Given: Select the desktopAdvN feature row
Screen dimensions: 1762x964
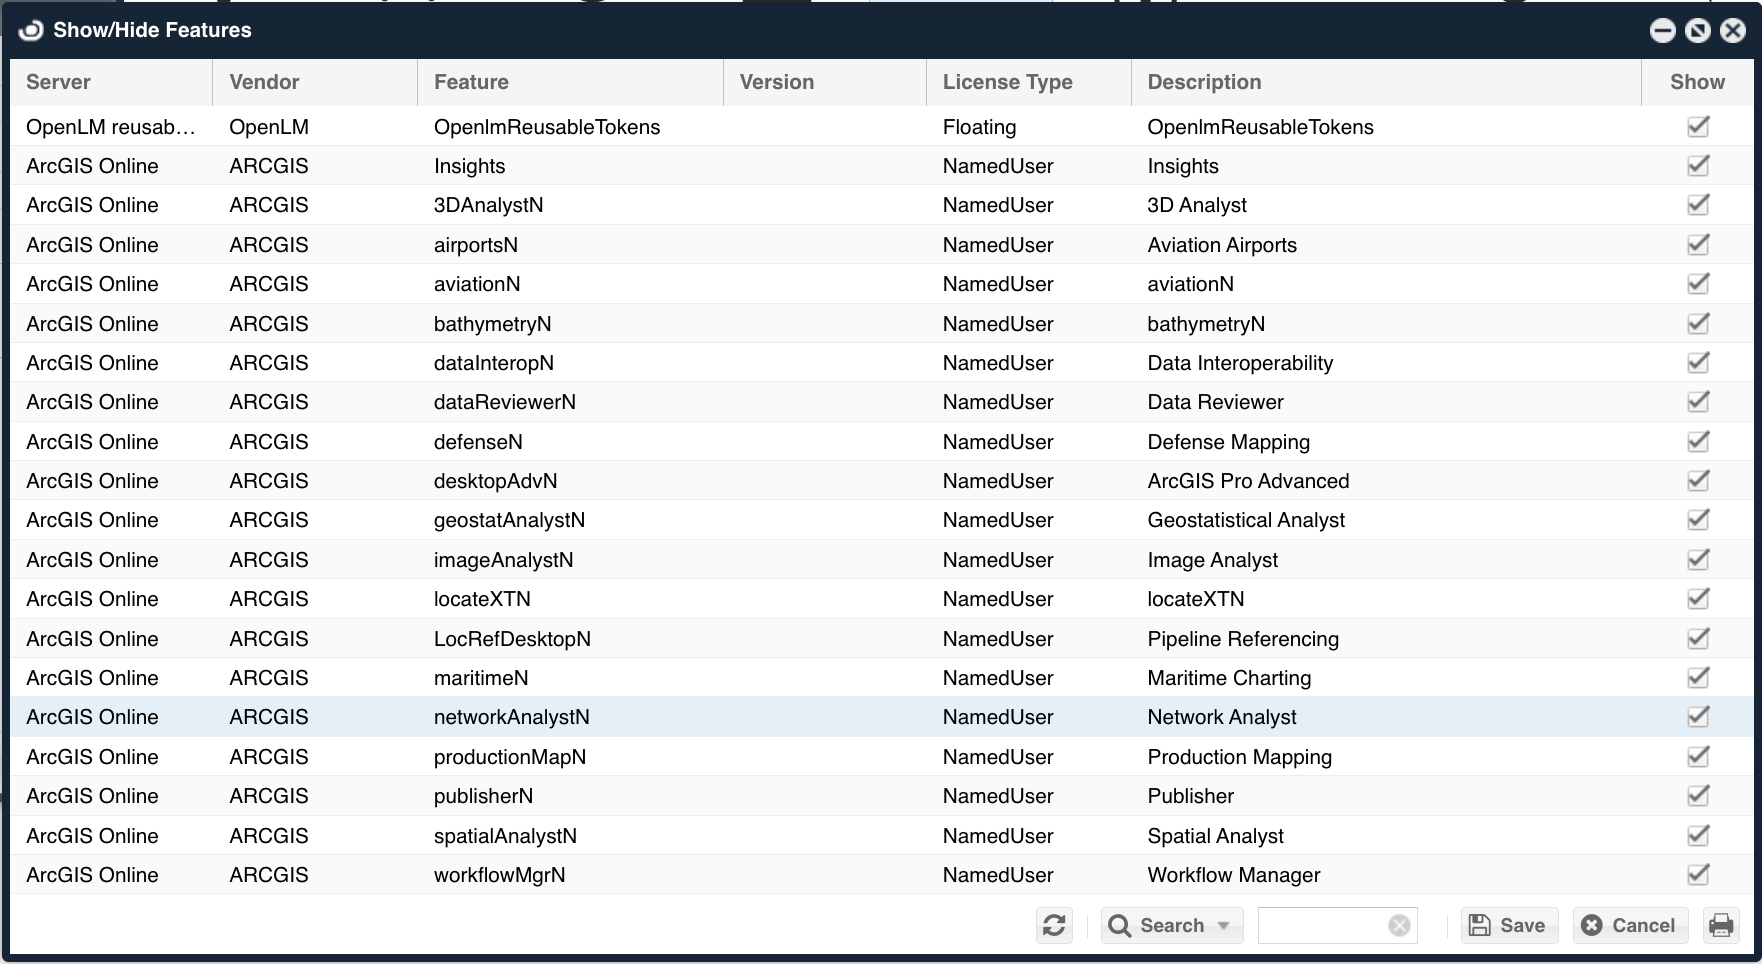Looking at the screenshot, I should click(x=495, y=481).
